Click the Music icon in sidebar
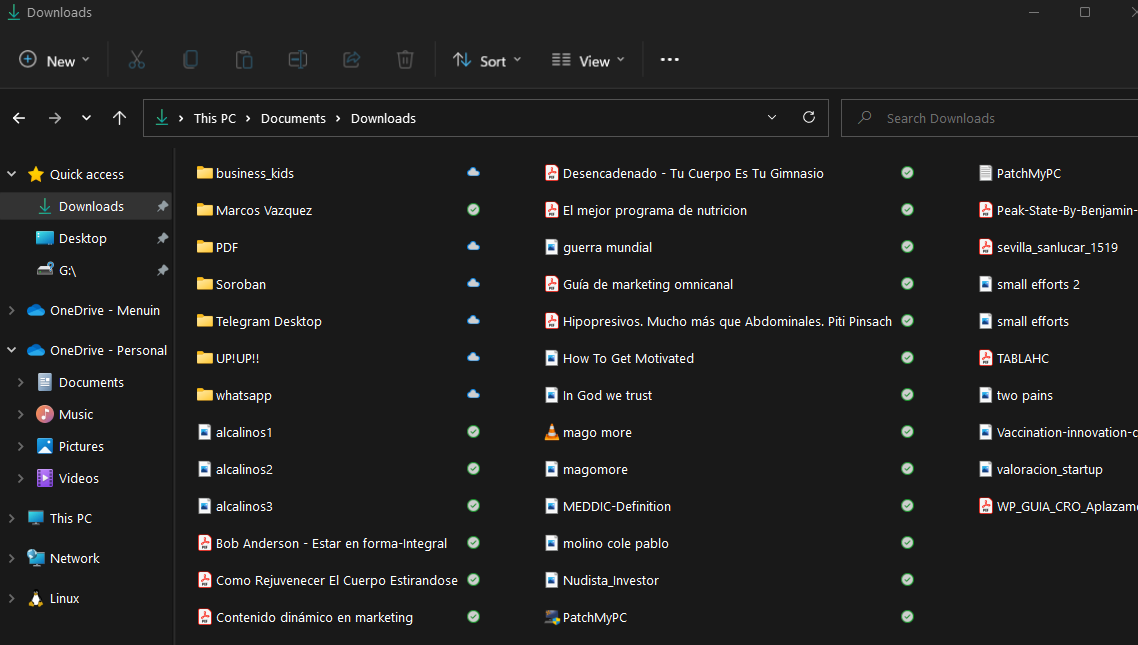 (45, 414)
